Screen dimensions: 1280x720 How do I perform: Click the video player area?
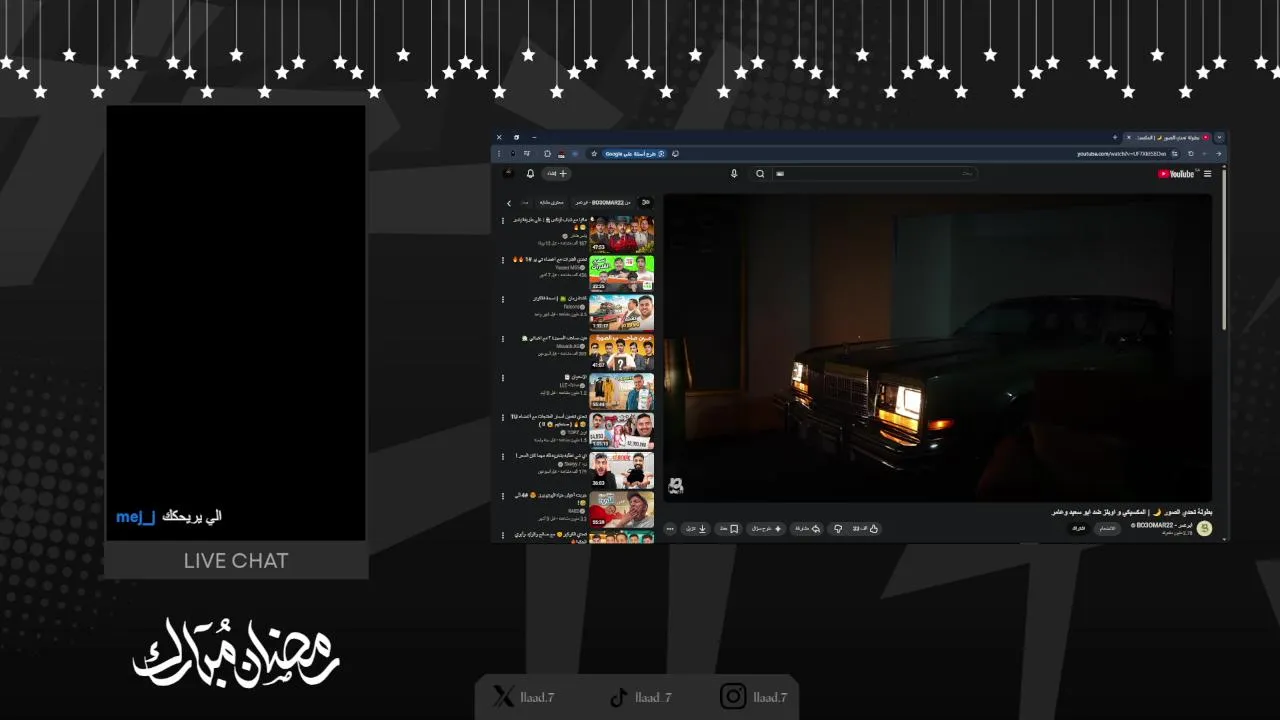click(938, 348)
